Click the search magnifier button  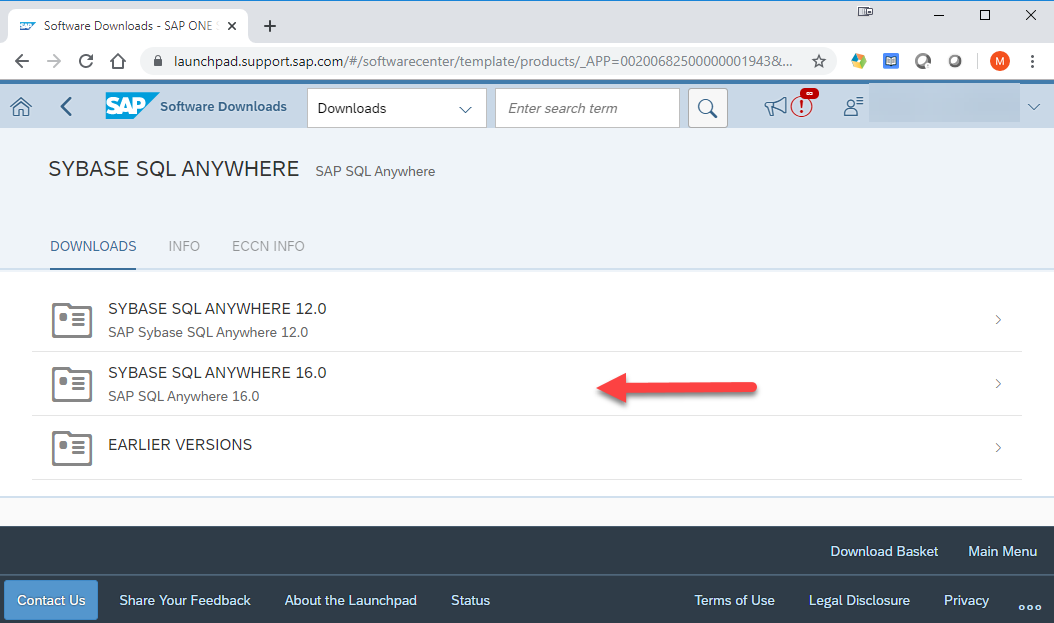pos(707,108)
